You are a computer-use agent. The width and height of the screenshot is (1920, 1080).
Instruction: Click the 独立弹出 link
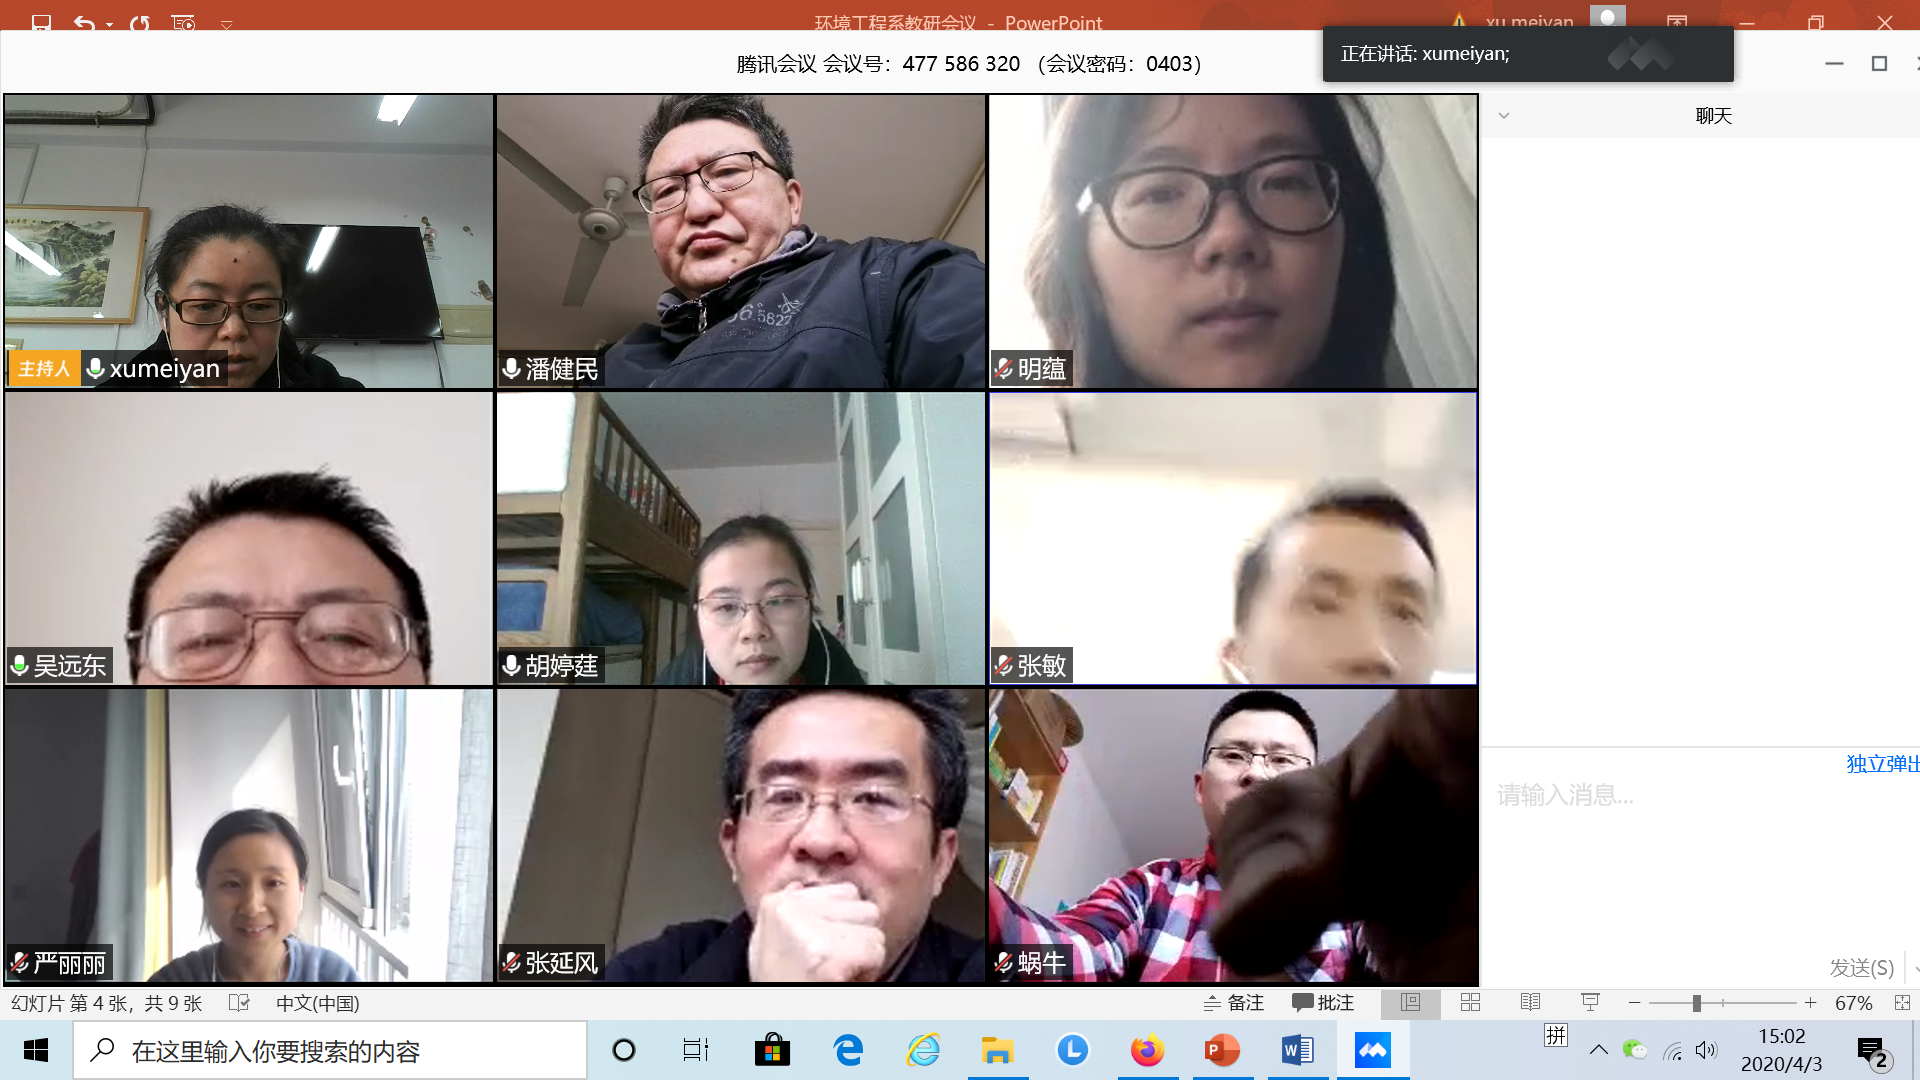tap(1881, 764)
